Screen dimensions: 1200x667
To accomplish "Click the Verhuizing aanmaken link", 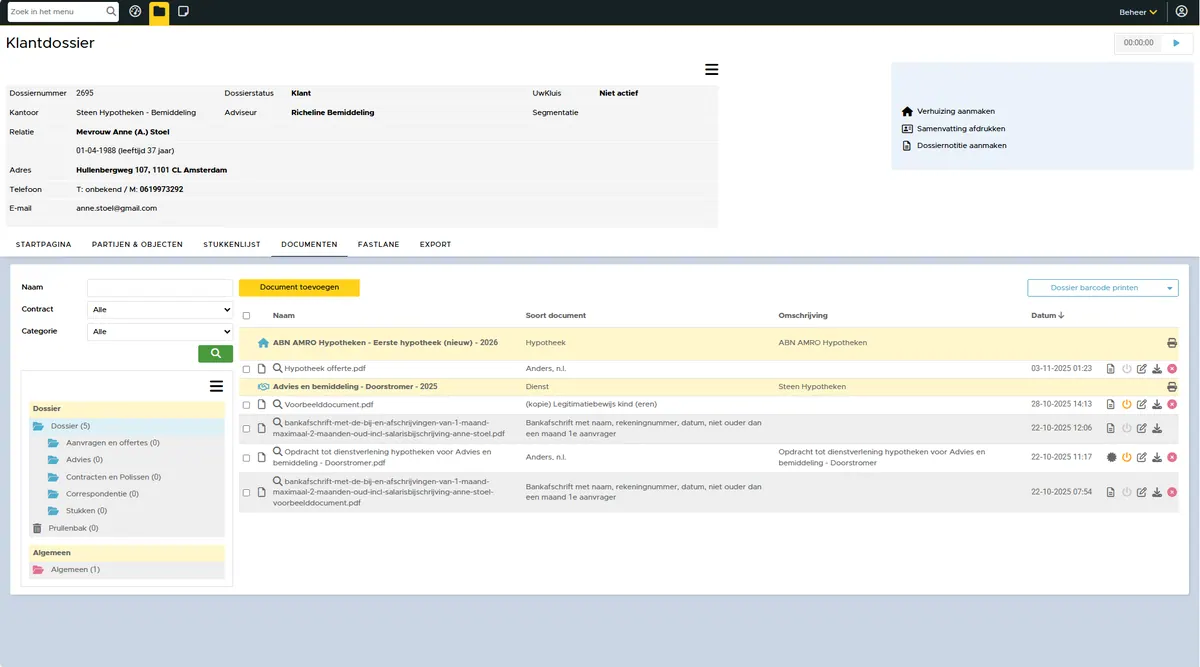I will 956,112.
